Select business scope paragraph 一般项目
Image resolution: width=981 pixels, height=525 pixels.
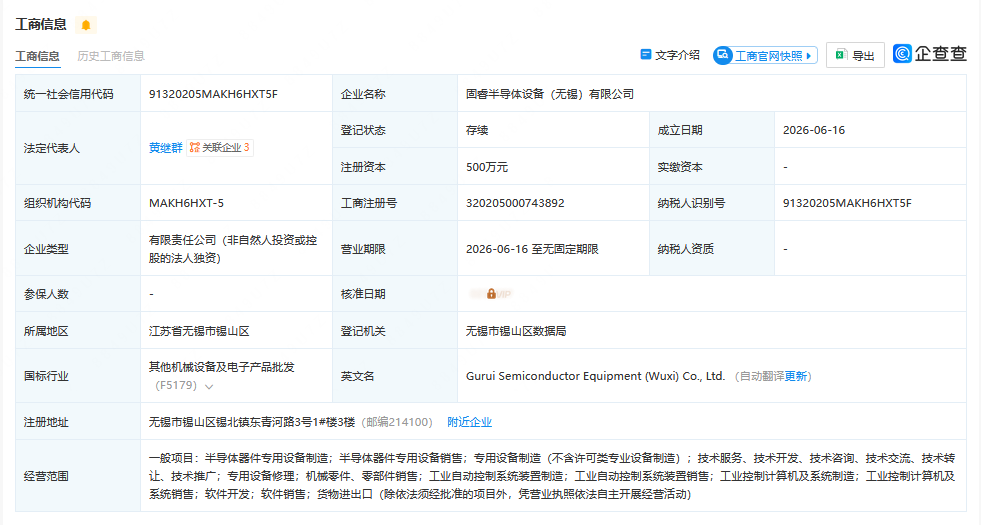coord(552,476)
